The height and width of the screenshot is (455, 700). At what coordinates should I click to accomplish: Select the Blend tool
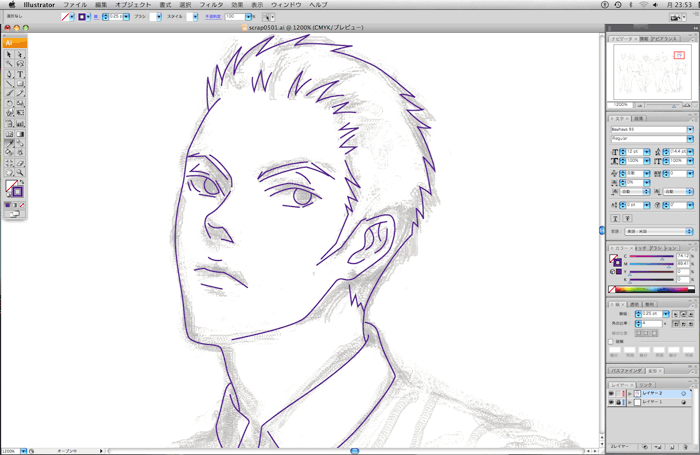pyautogui.click(x=20, y=143)
